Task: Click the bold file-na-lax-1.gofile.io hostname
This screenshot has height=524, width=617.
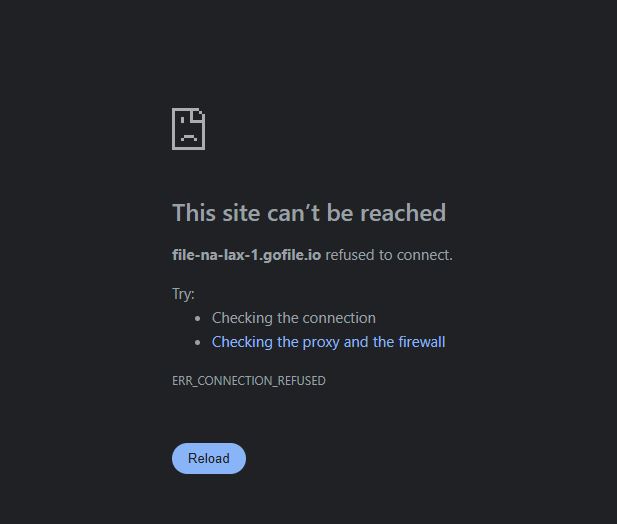Action: [x=246, y=255]
